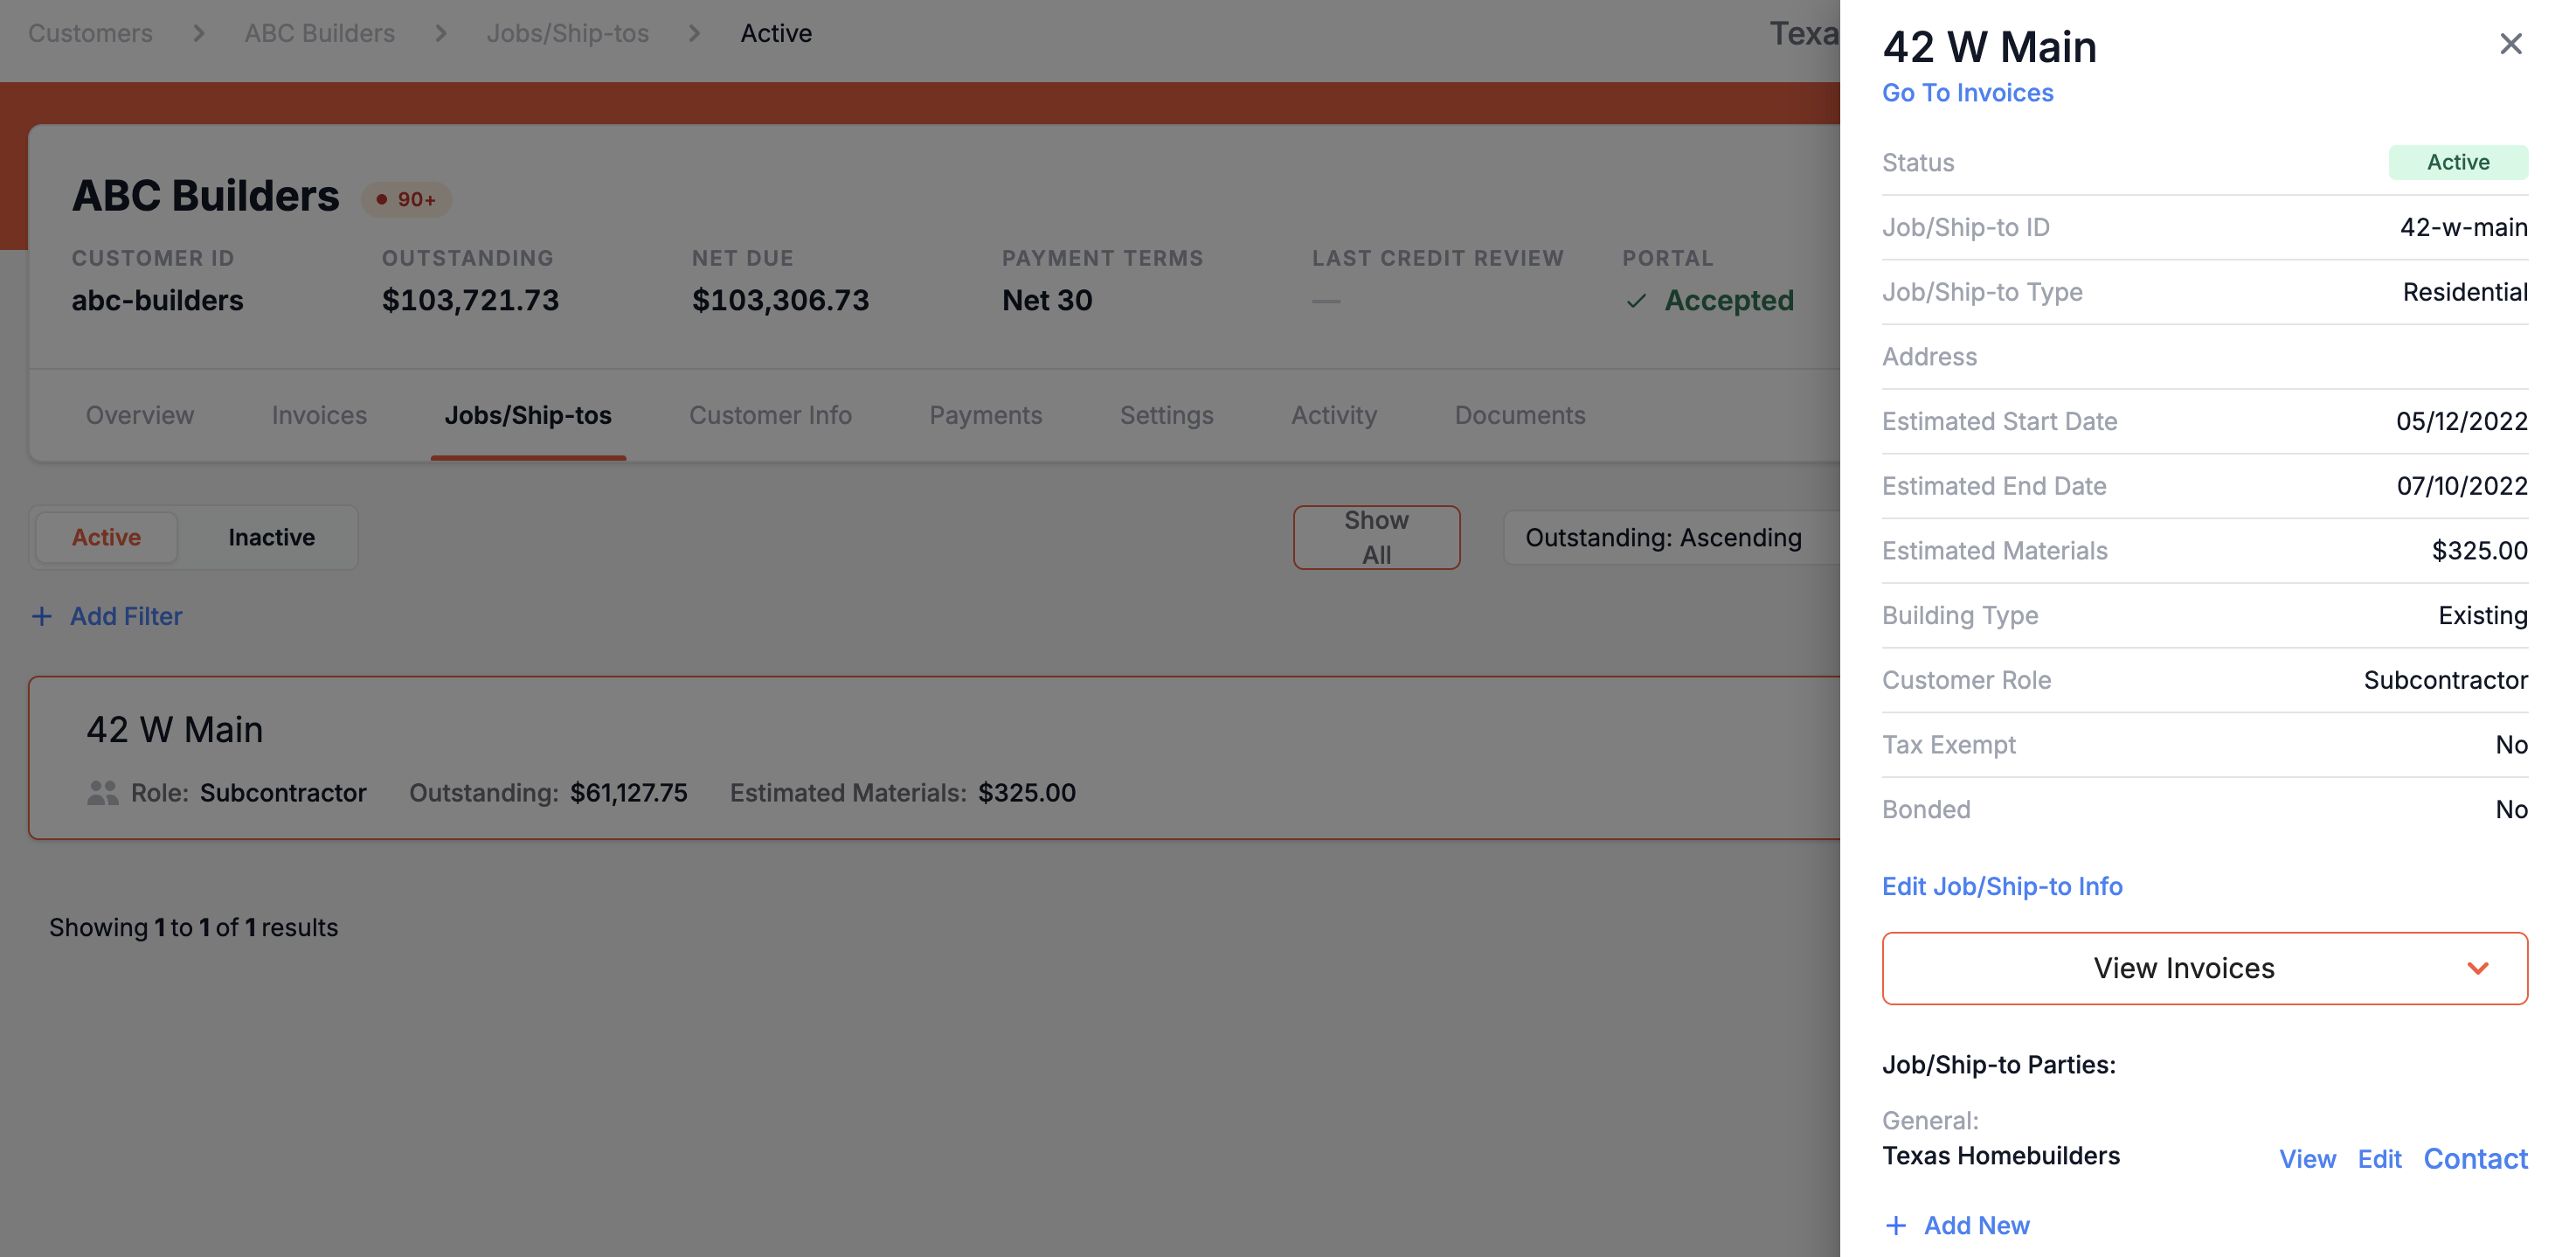
Task: Open the Go To Invoices link
Action: [1967, 92]
